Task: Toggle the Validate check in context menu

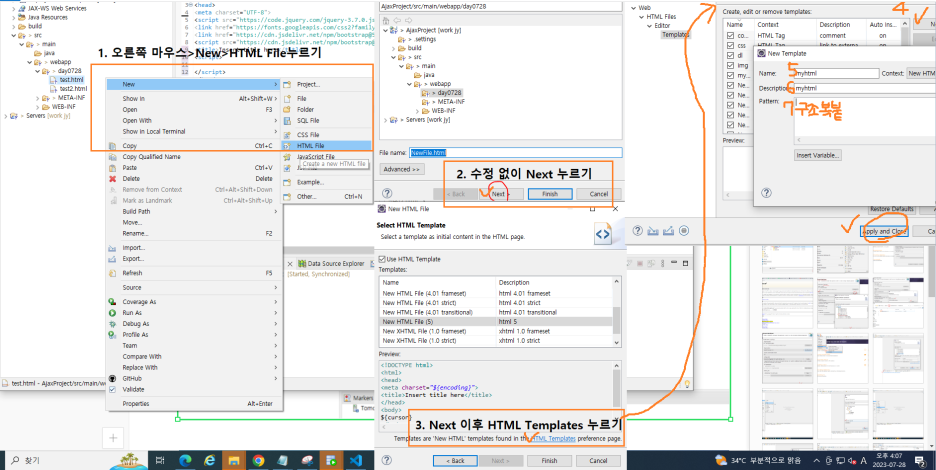Action: tap(112, 389)
